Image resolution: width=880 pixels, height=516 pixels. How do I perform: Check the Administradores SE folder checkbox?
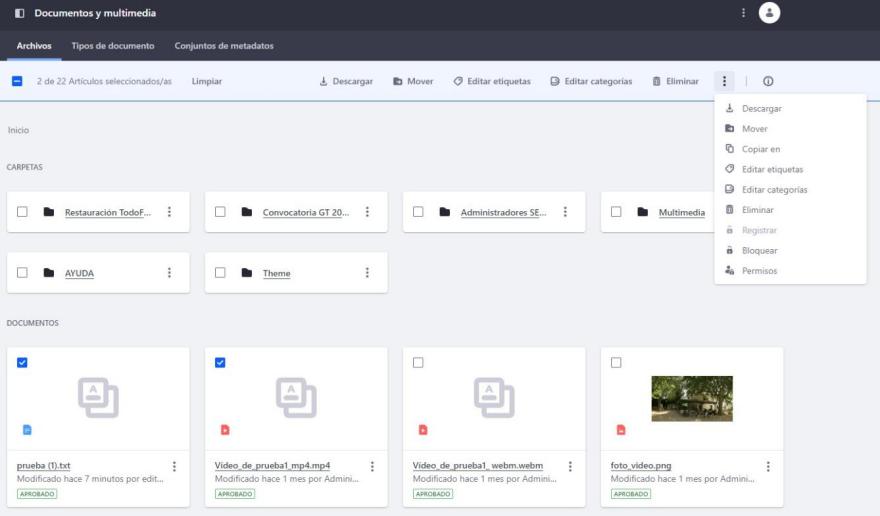[x=418, y=212]
